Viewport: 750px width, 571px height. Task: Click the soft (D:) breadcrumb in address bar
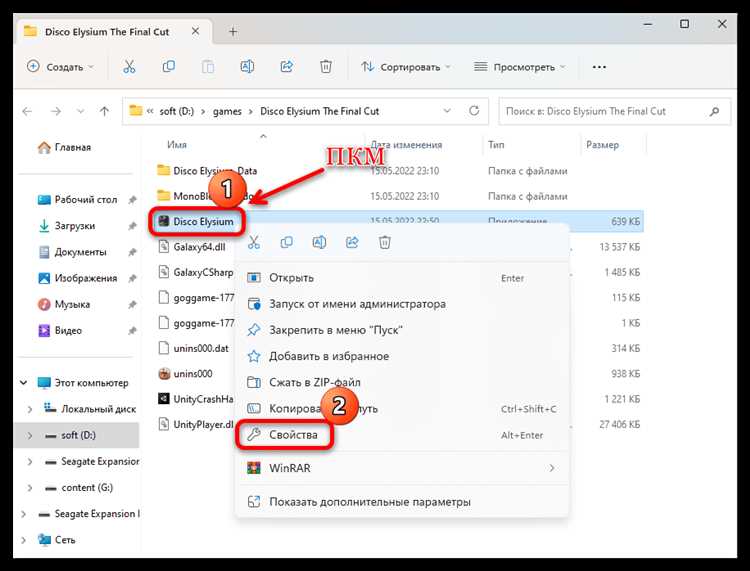click(176, 111)
